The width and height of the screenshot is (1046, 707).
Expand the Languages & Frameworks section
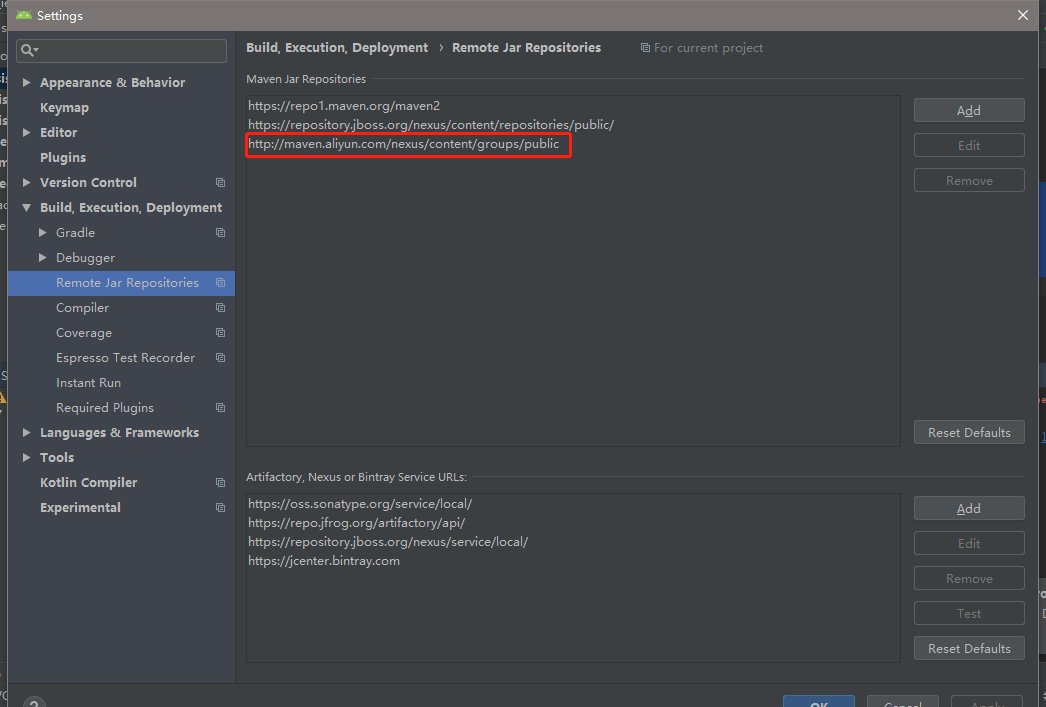[x=27, y=432]
